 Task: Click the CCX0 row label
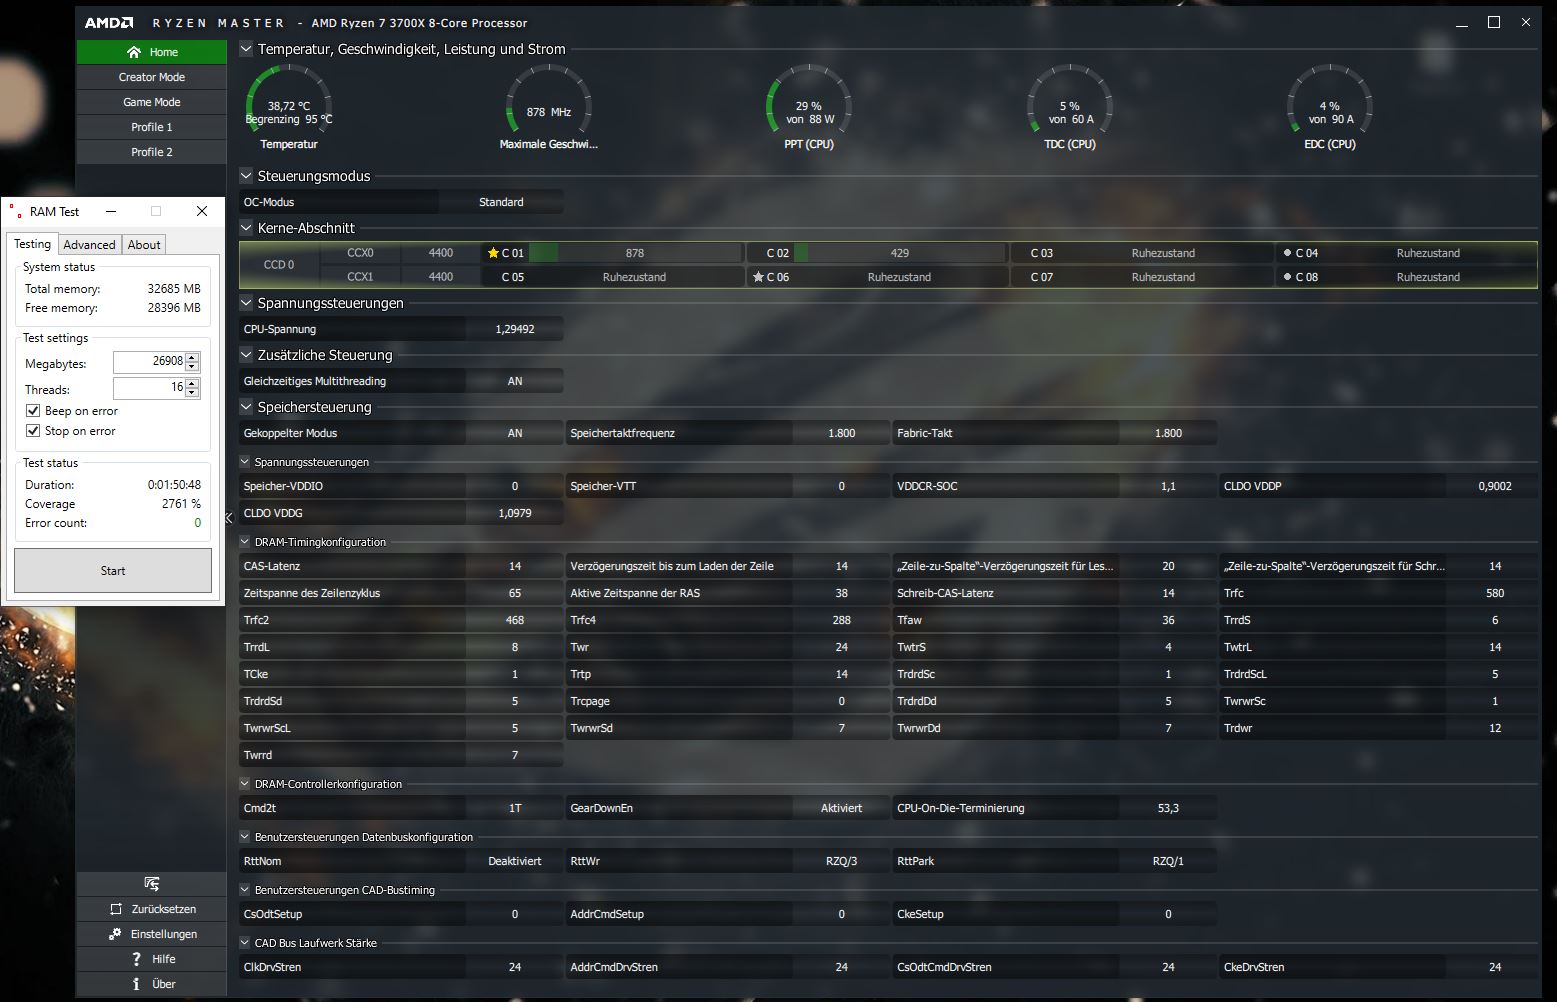360,253
